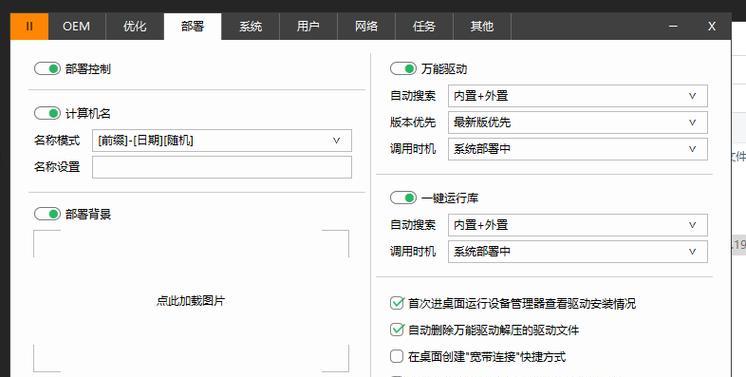746x377 pixels.
Task: Open the 优化 tab
Action: [135, 26]
